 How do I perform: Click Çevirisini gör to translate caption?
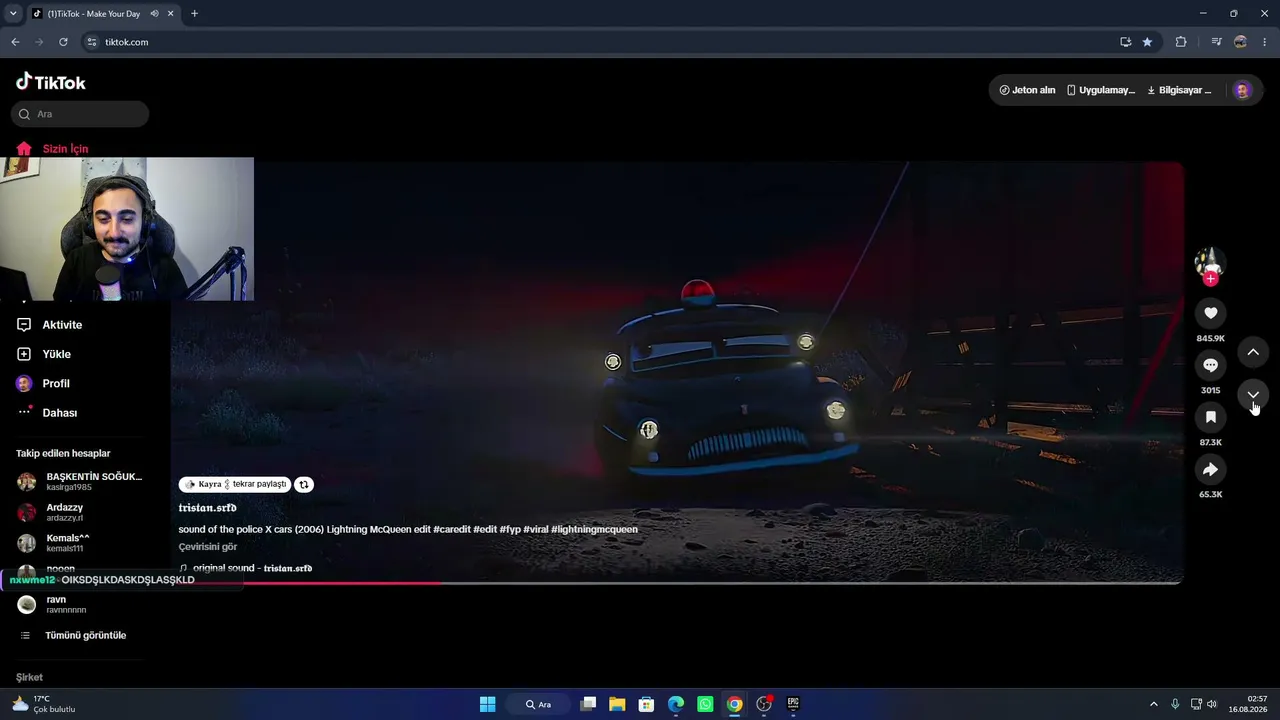[208, 547]
